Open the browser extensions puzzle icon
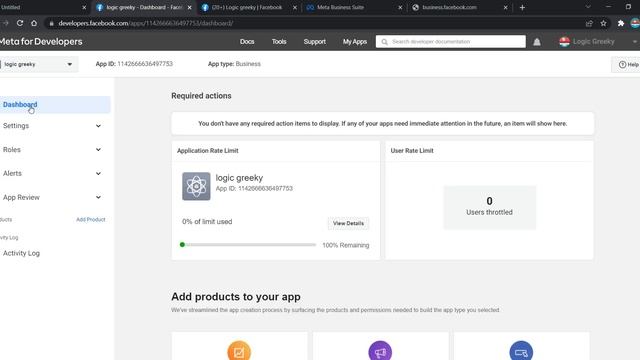 click(x=620, y=23)
